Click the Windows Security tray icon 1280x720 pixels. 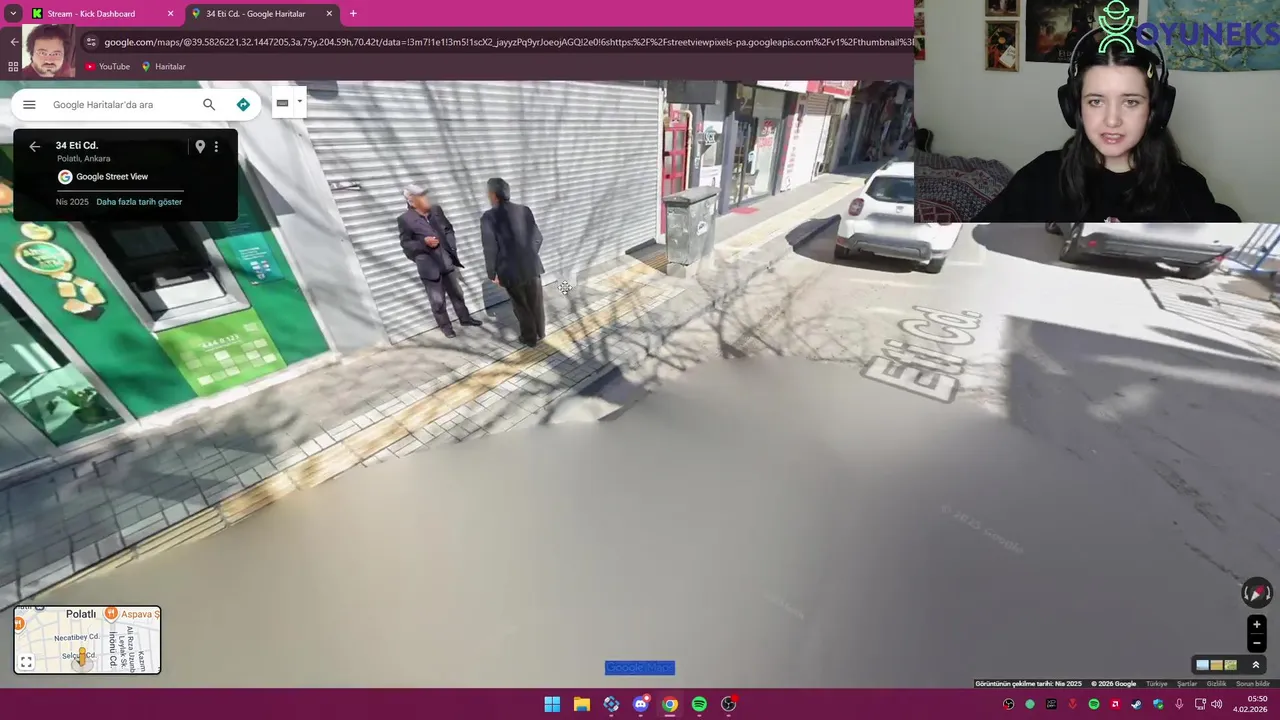click(x=1158, y=704)
